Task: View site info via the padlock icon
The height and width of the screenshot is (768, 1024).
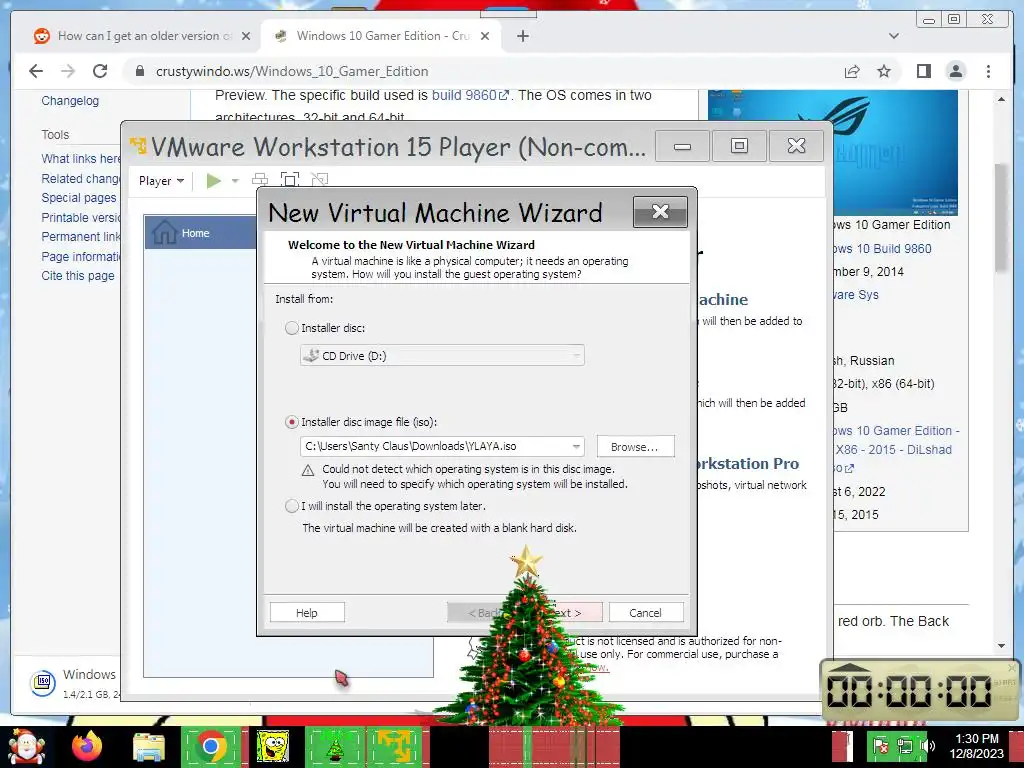Action: pos(140,71)
